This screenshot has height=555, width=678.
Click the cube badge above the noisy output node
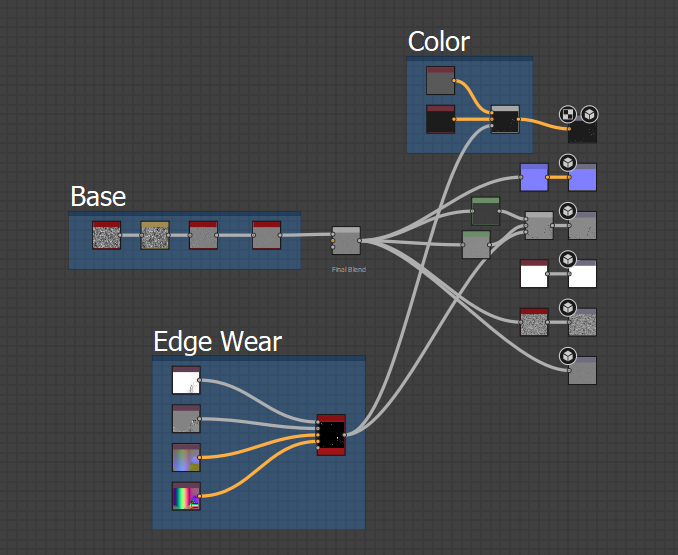568,308
